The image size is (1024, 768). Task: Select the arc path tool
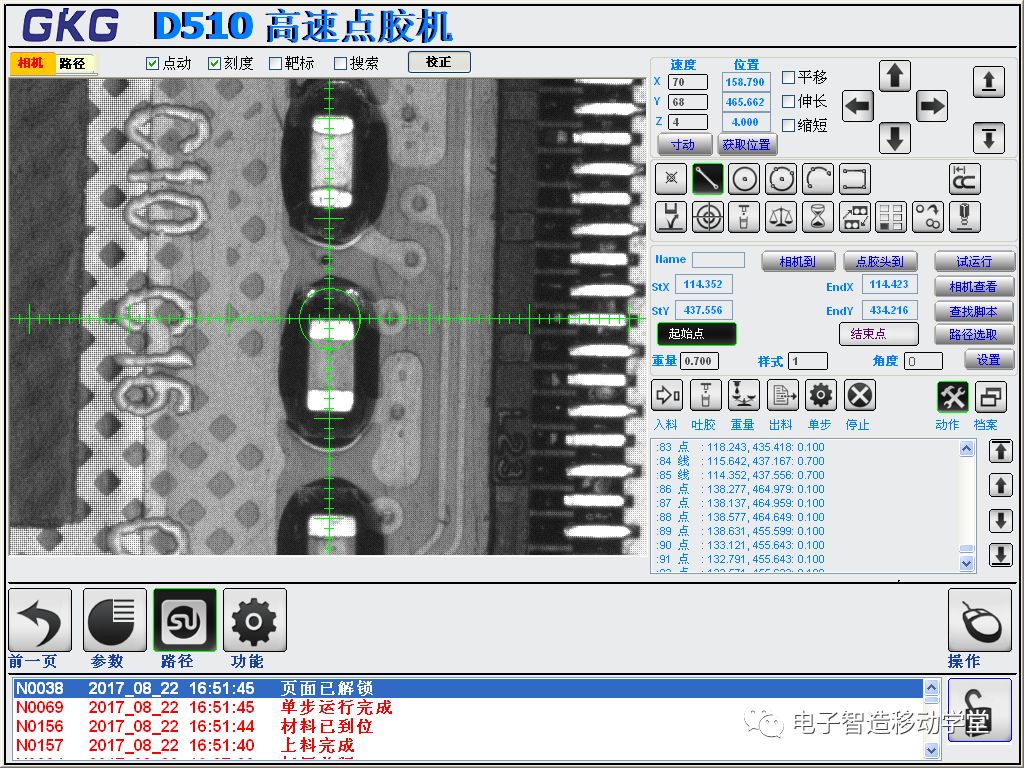coord(818,178)
